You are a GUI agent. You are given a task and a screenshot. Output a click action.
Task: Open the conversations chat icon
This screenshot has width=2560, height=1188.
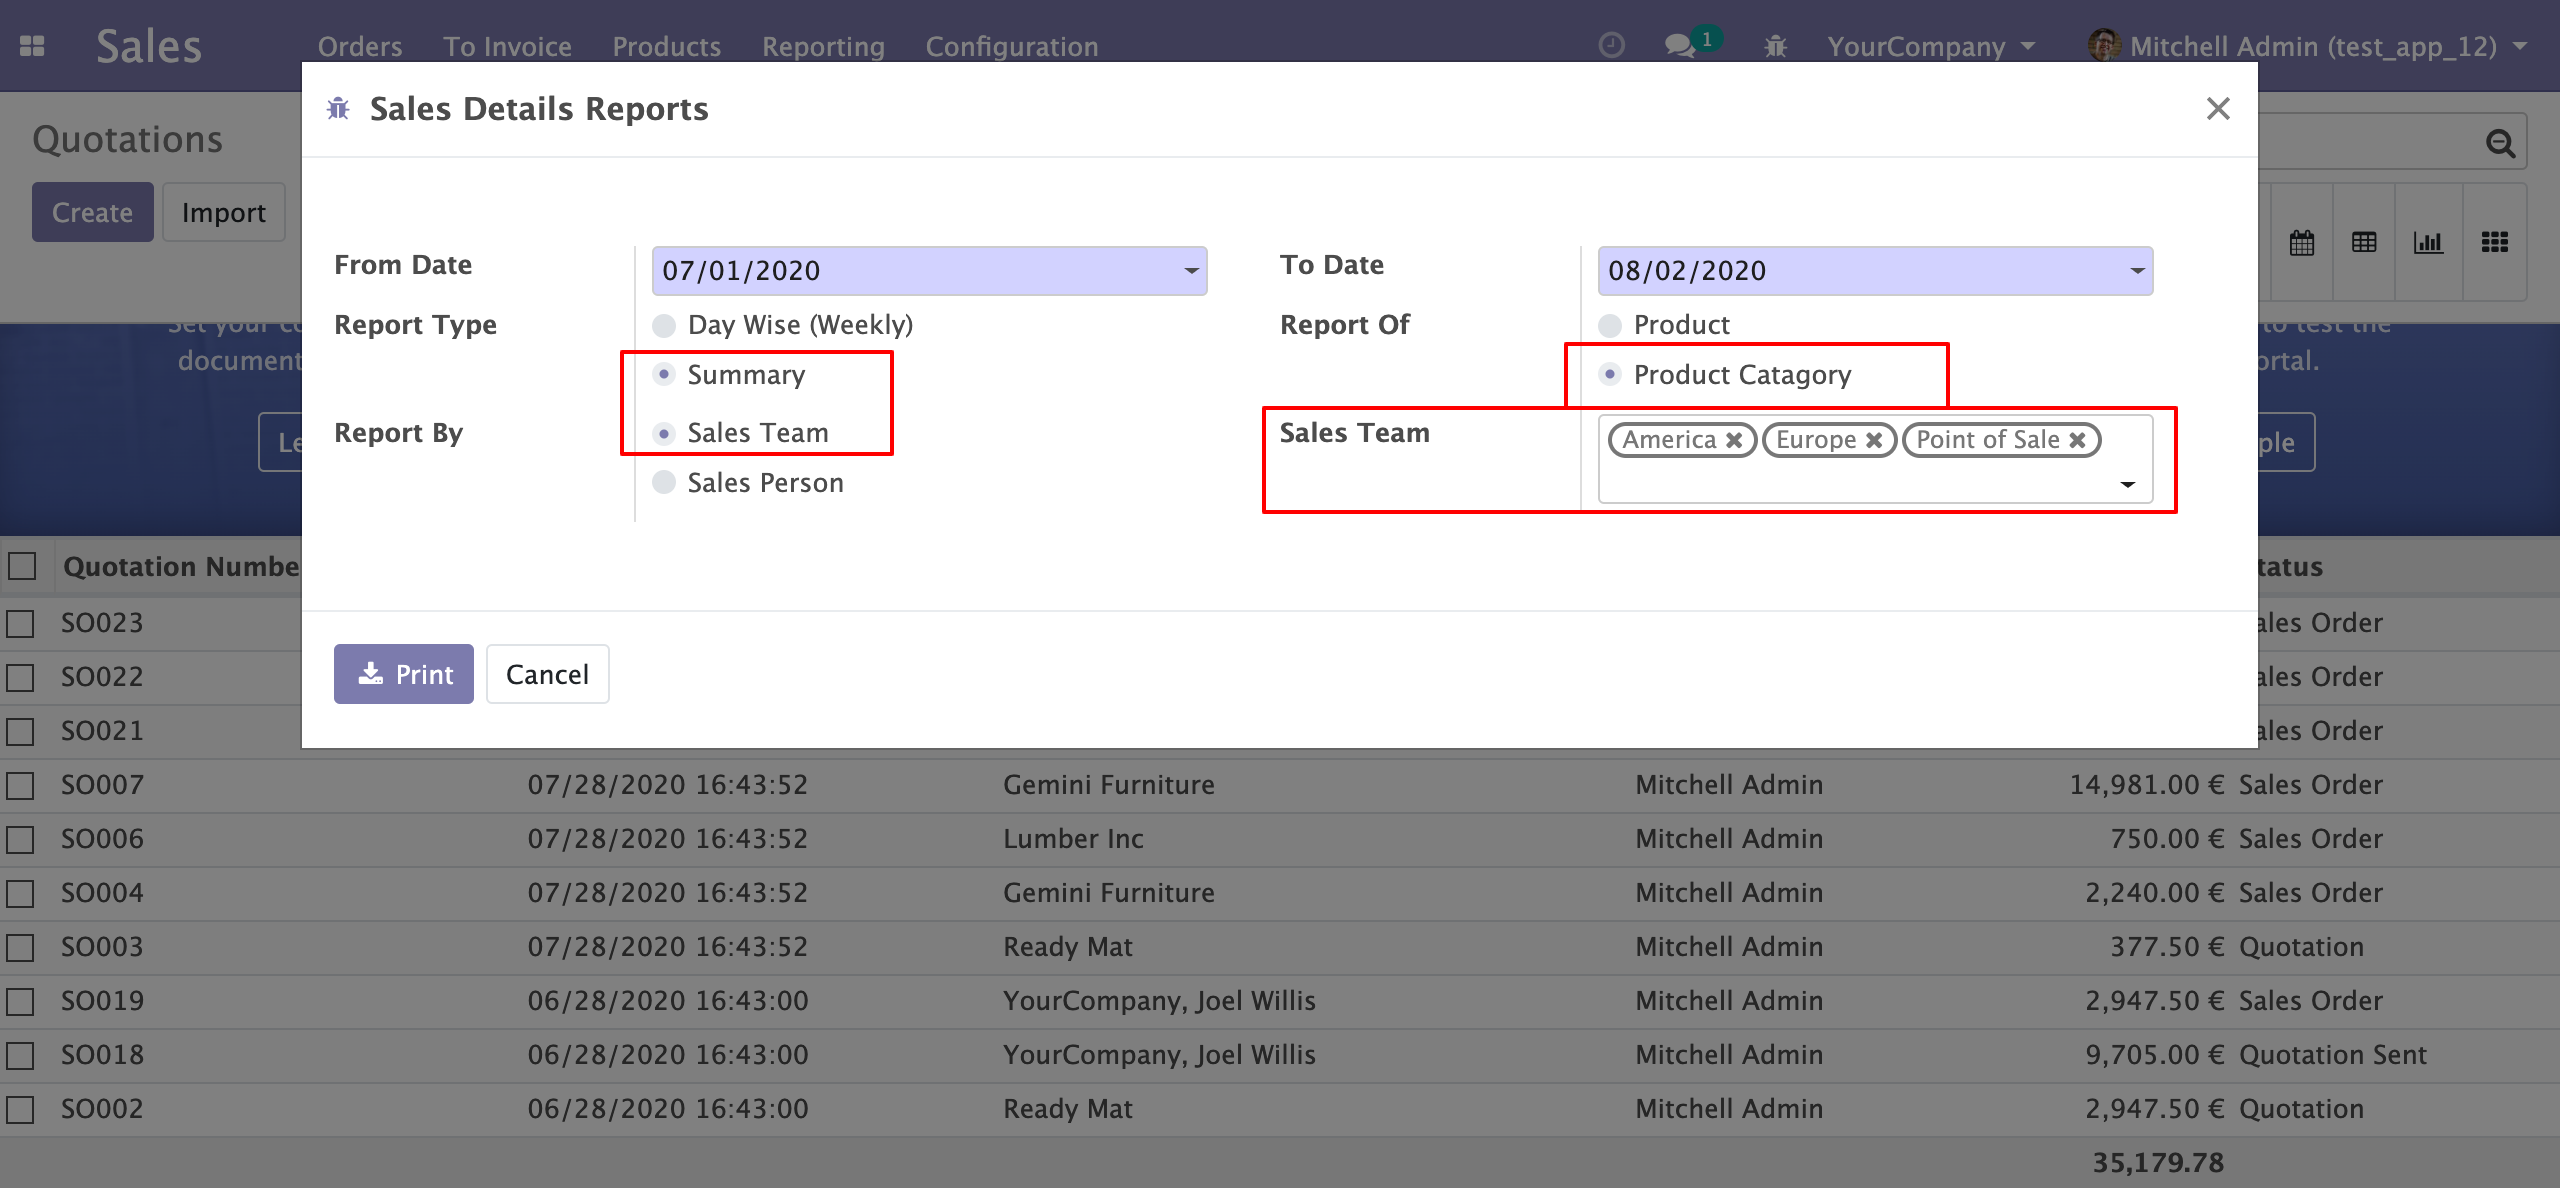click(x=1679, y=46)
